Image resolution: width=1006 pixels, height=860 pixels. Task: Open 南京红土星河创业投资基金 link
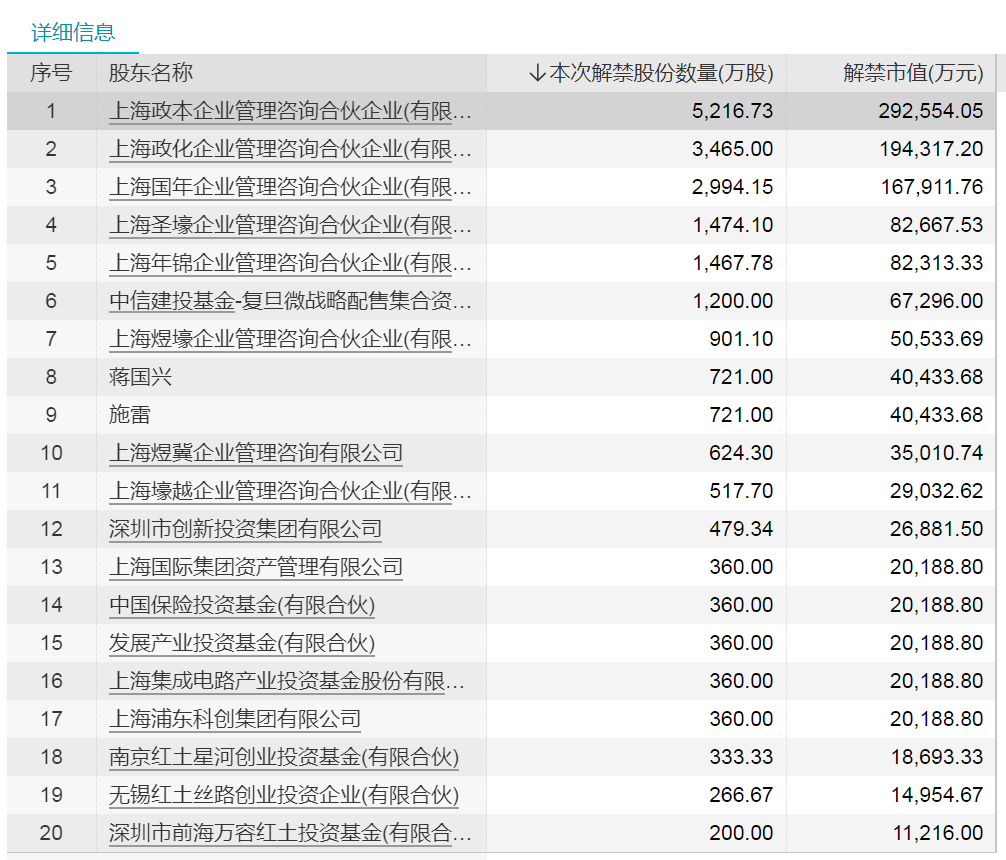(284, 757)
